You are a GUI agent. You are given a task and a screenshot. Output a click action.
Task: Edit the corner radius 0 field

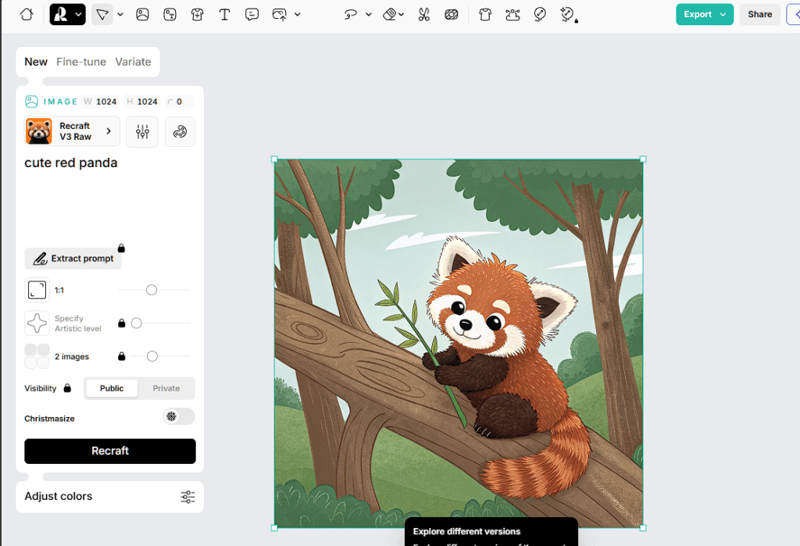coord(180,102)
